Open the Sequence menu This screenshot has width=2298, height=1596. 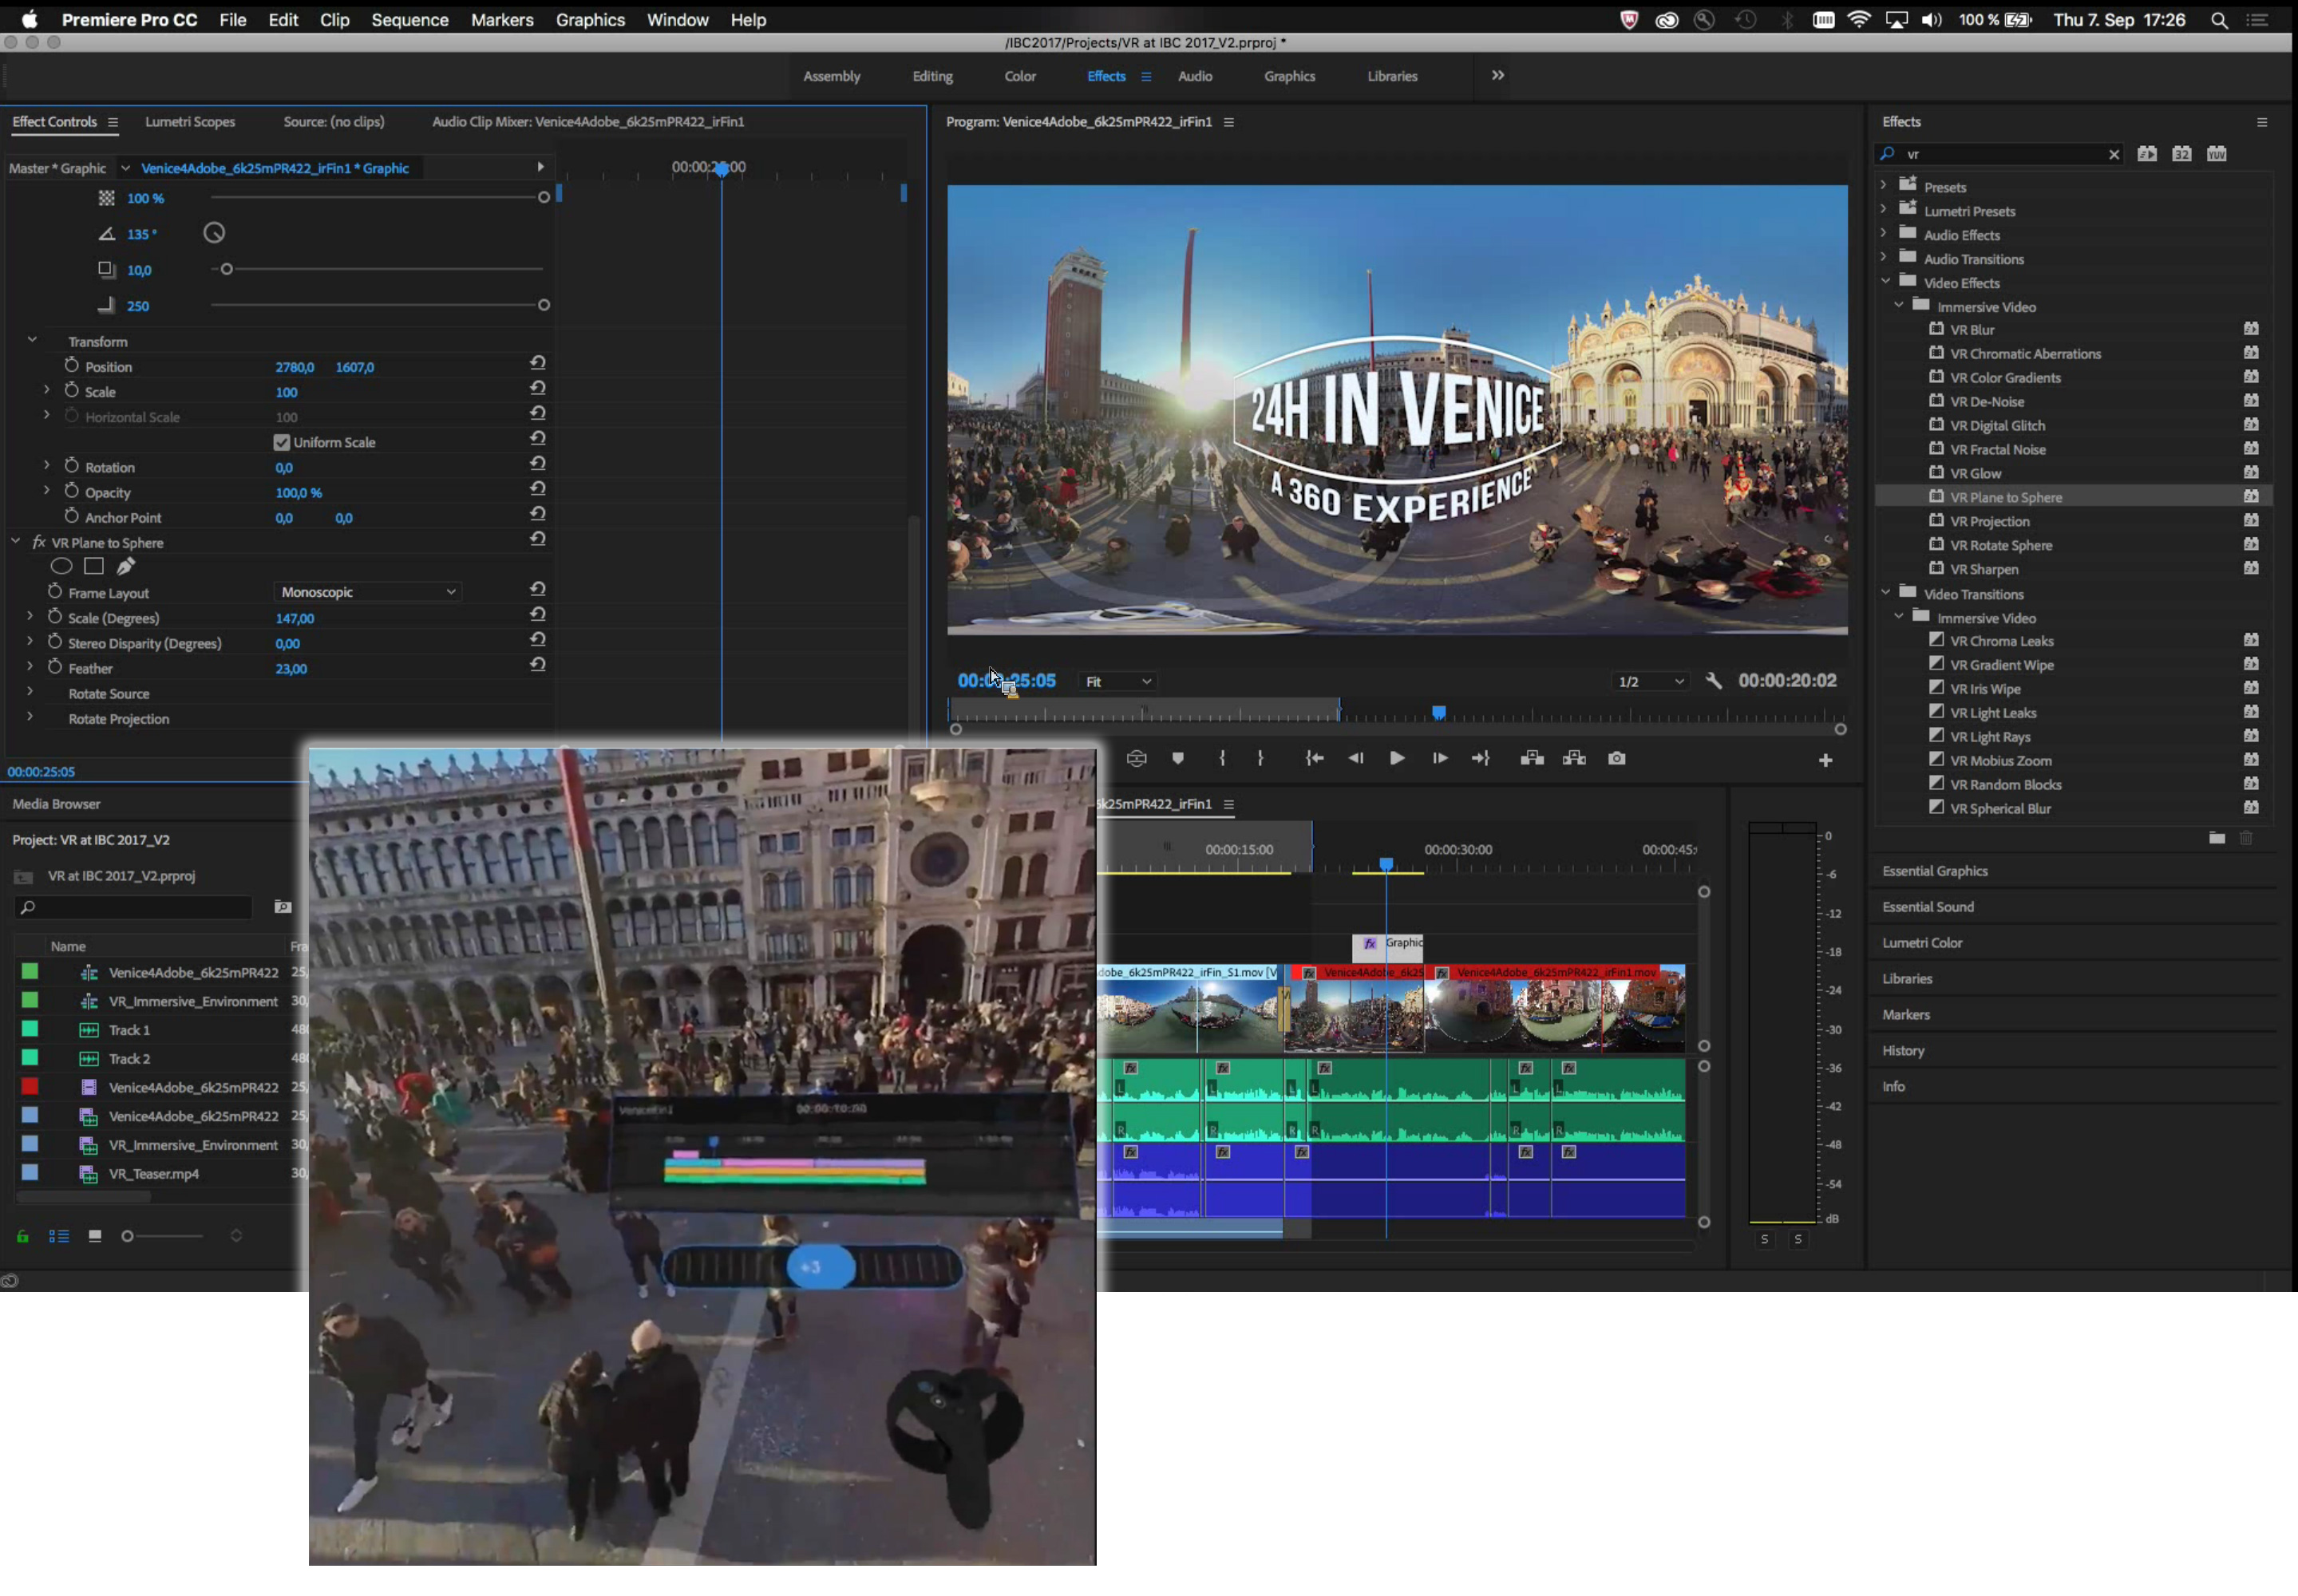410,20
